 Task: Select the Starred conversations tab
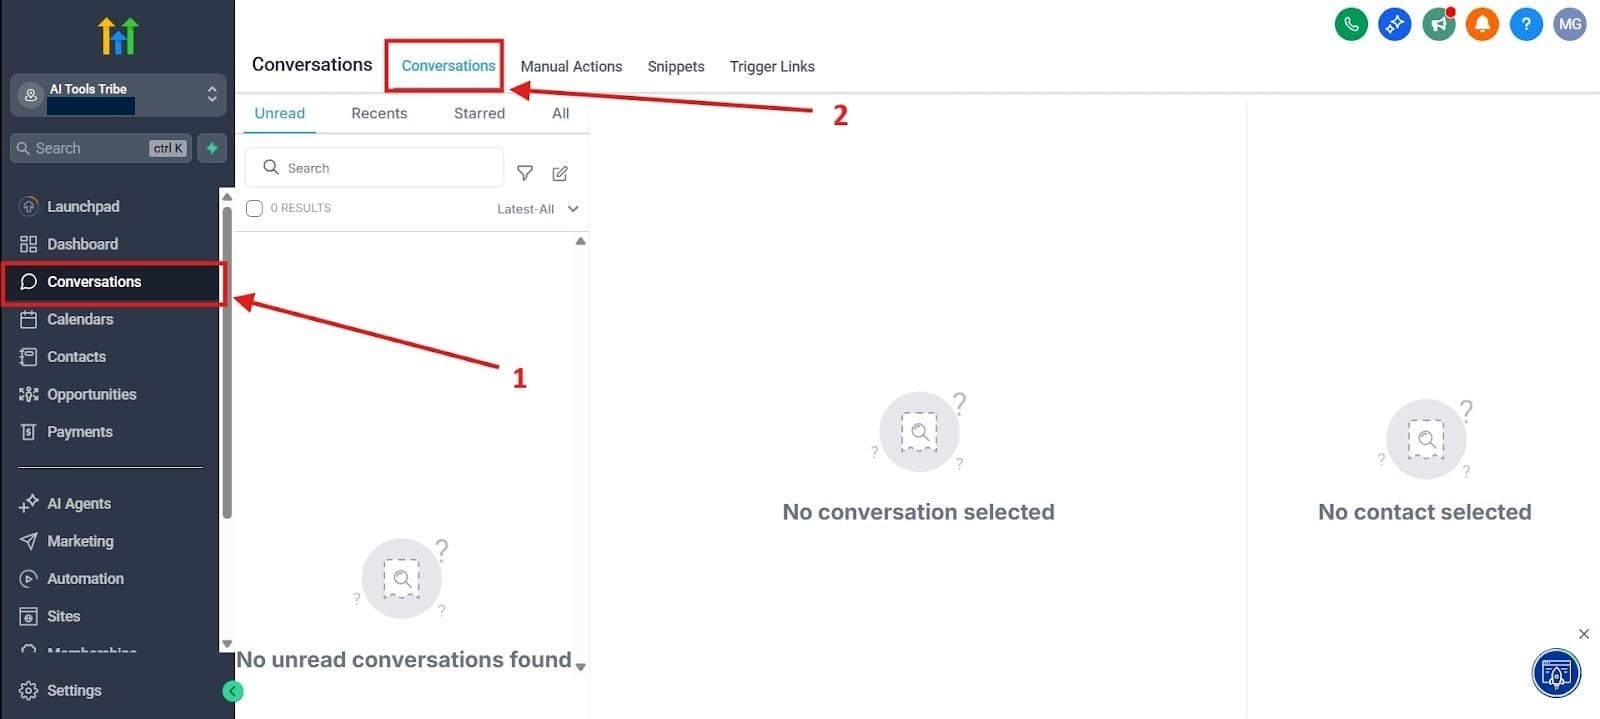(479, 113)
